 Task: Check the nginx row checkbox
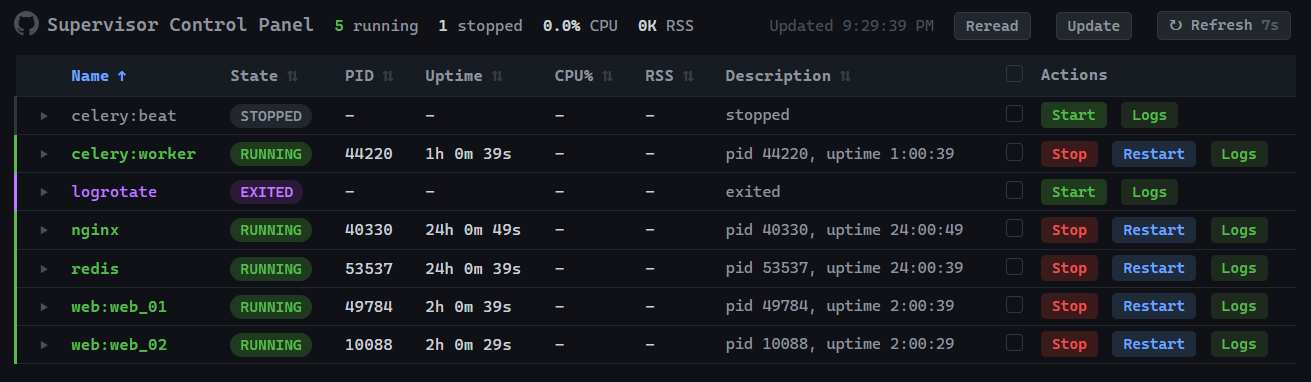click(1015, 228)
